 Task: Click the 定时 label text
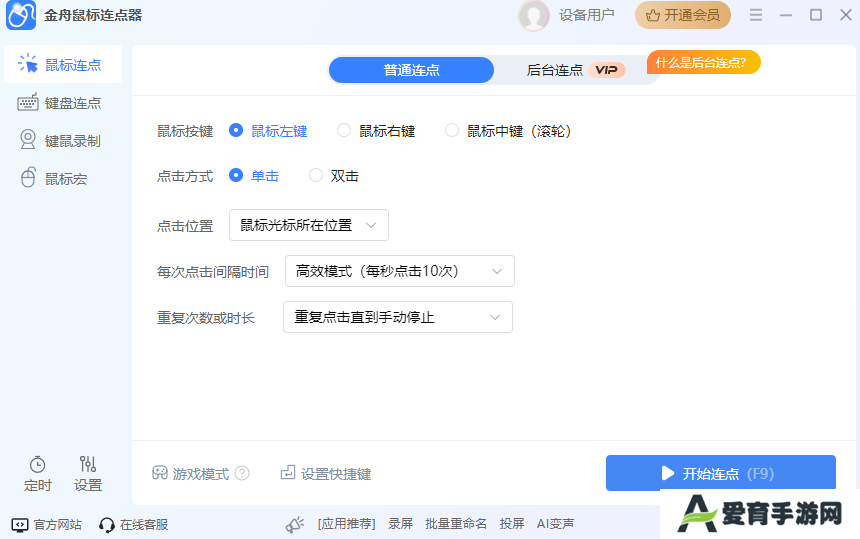point(38,485)
